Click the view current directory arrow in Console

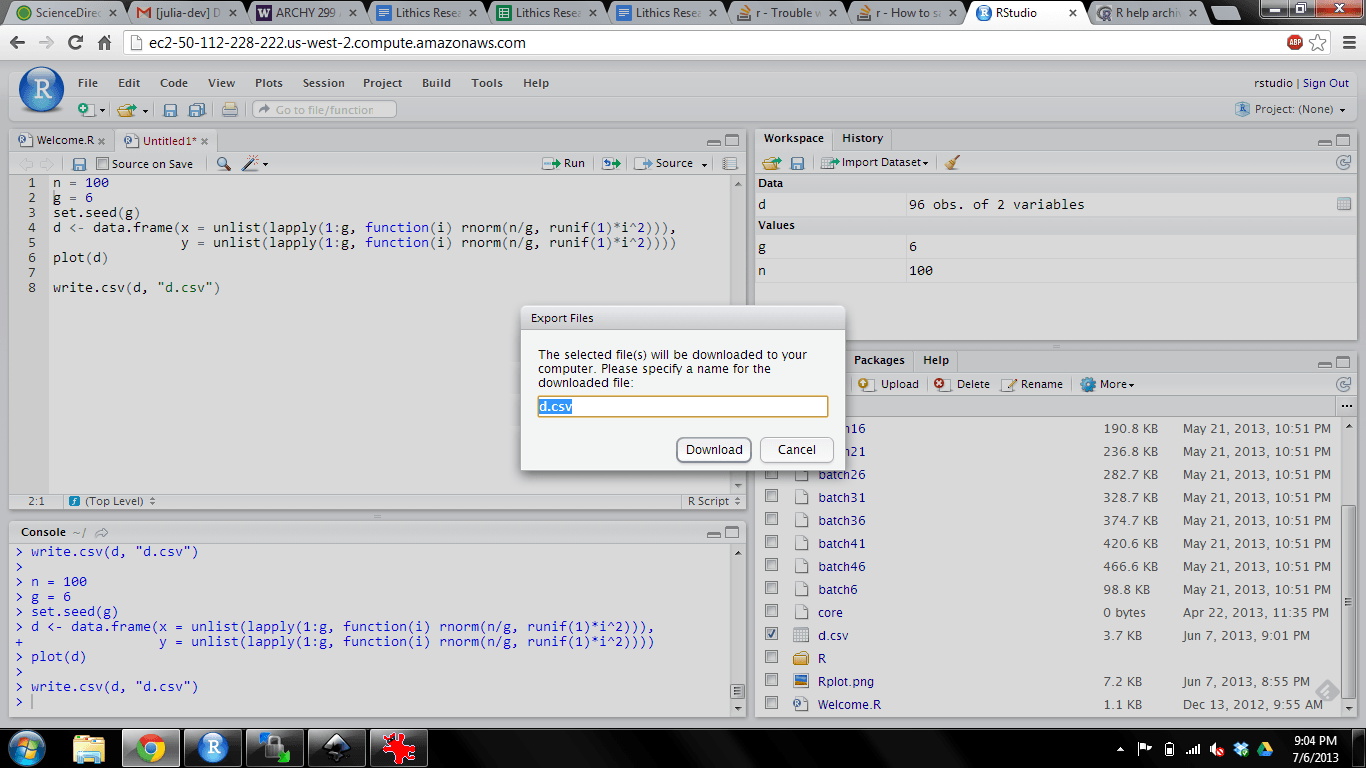(x=102, y=532)
